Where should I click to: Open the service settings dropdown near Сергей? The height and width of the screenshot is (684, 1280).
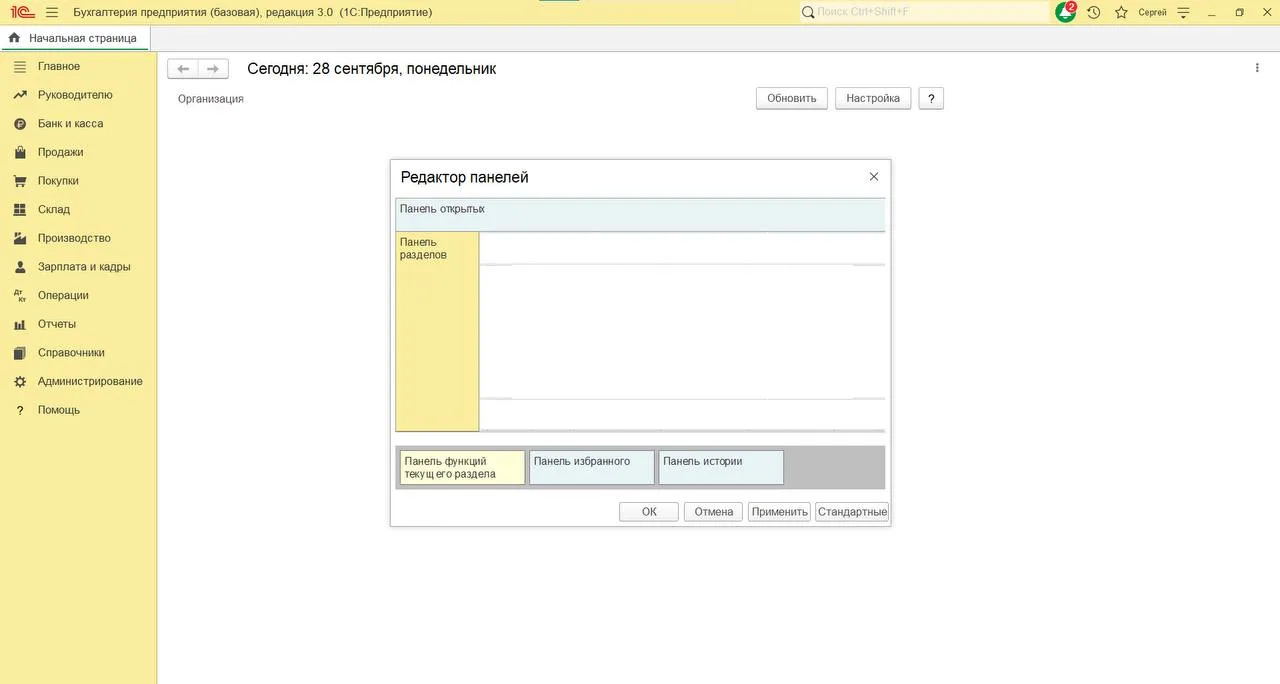[1184, 12]
